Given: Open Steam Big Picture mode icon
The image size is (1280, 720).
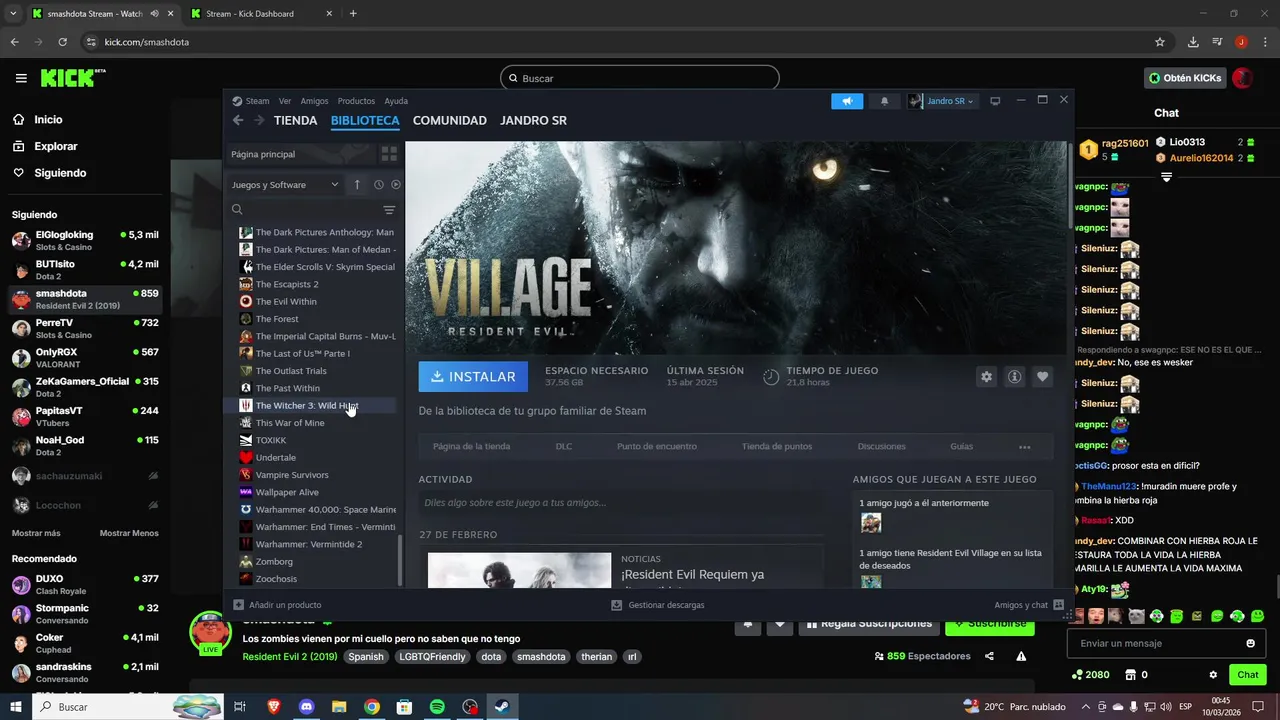Looking at the screenshot, I should pyautogui.click(x=995, y=101).
